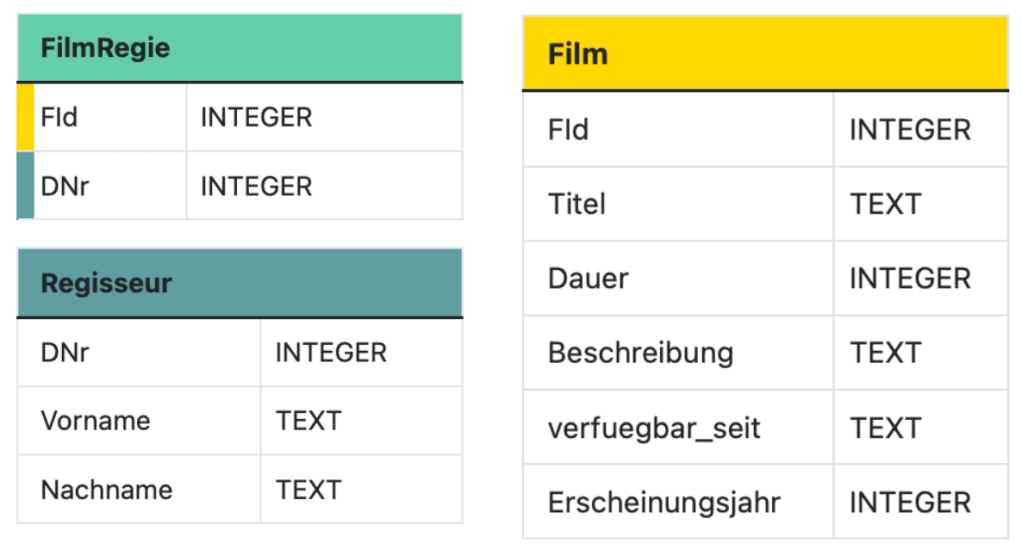This screenshot has height=550, width=1022.
Task: Click the FilmRegie table header
Action: [x=105, y=48]
